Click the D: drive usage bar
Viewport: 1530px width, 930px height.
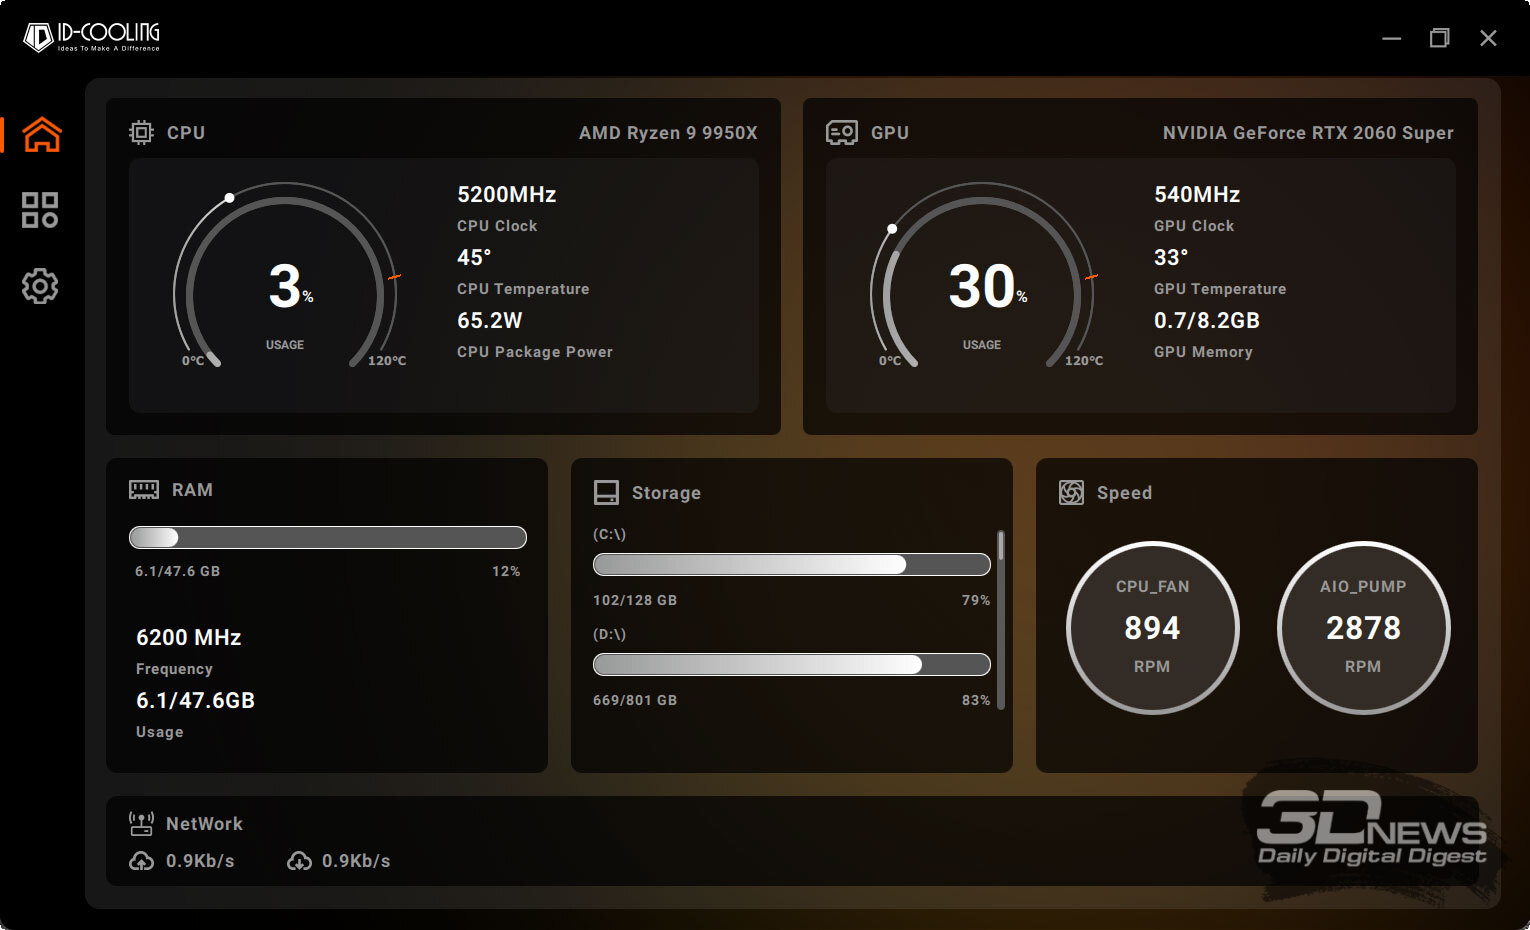tap(791, 665)
